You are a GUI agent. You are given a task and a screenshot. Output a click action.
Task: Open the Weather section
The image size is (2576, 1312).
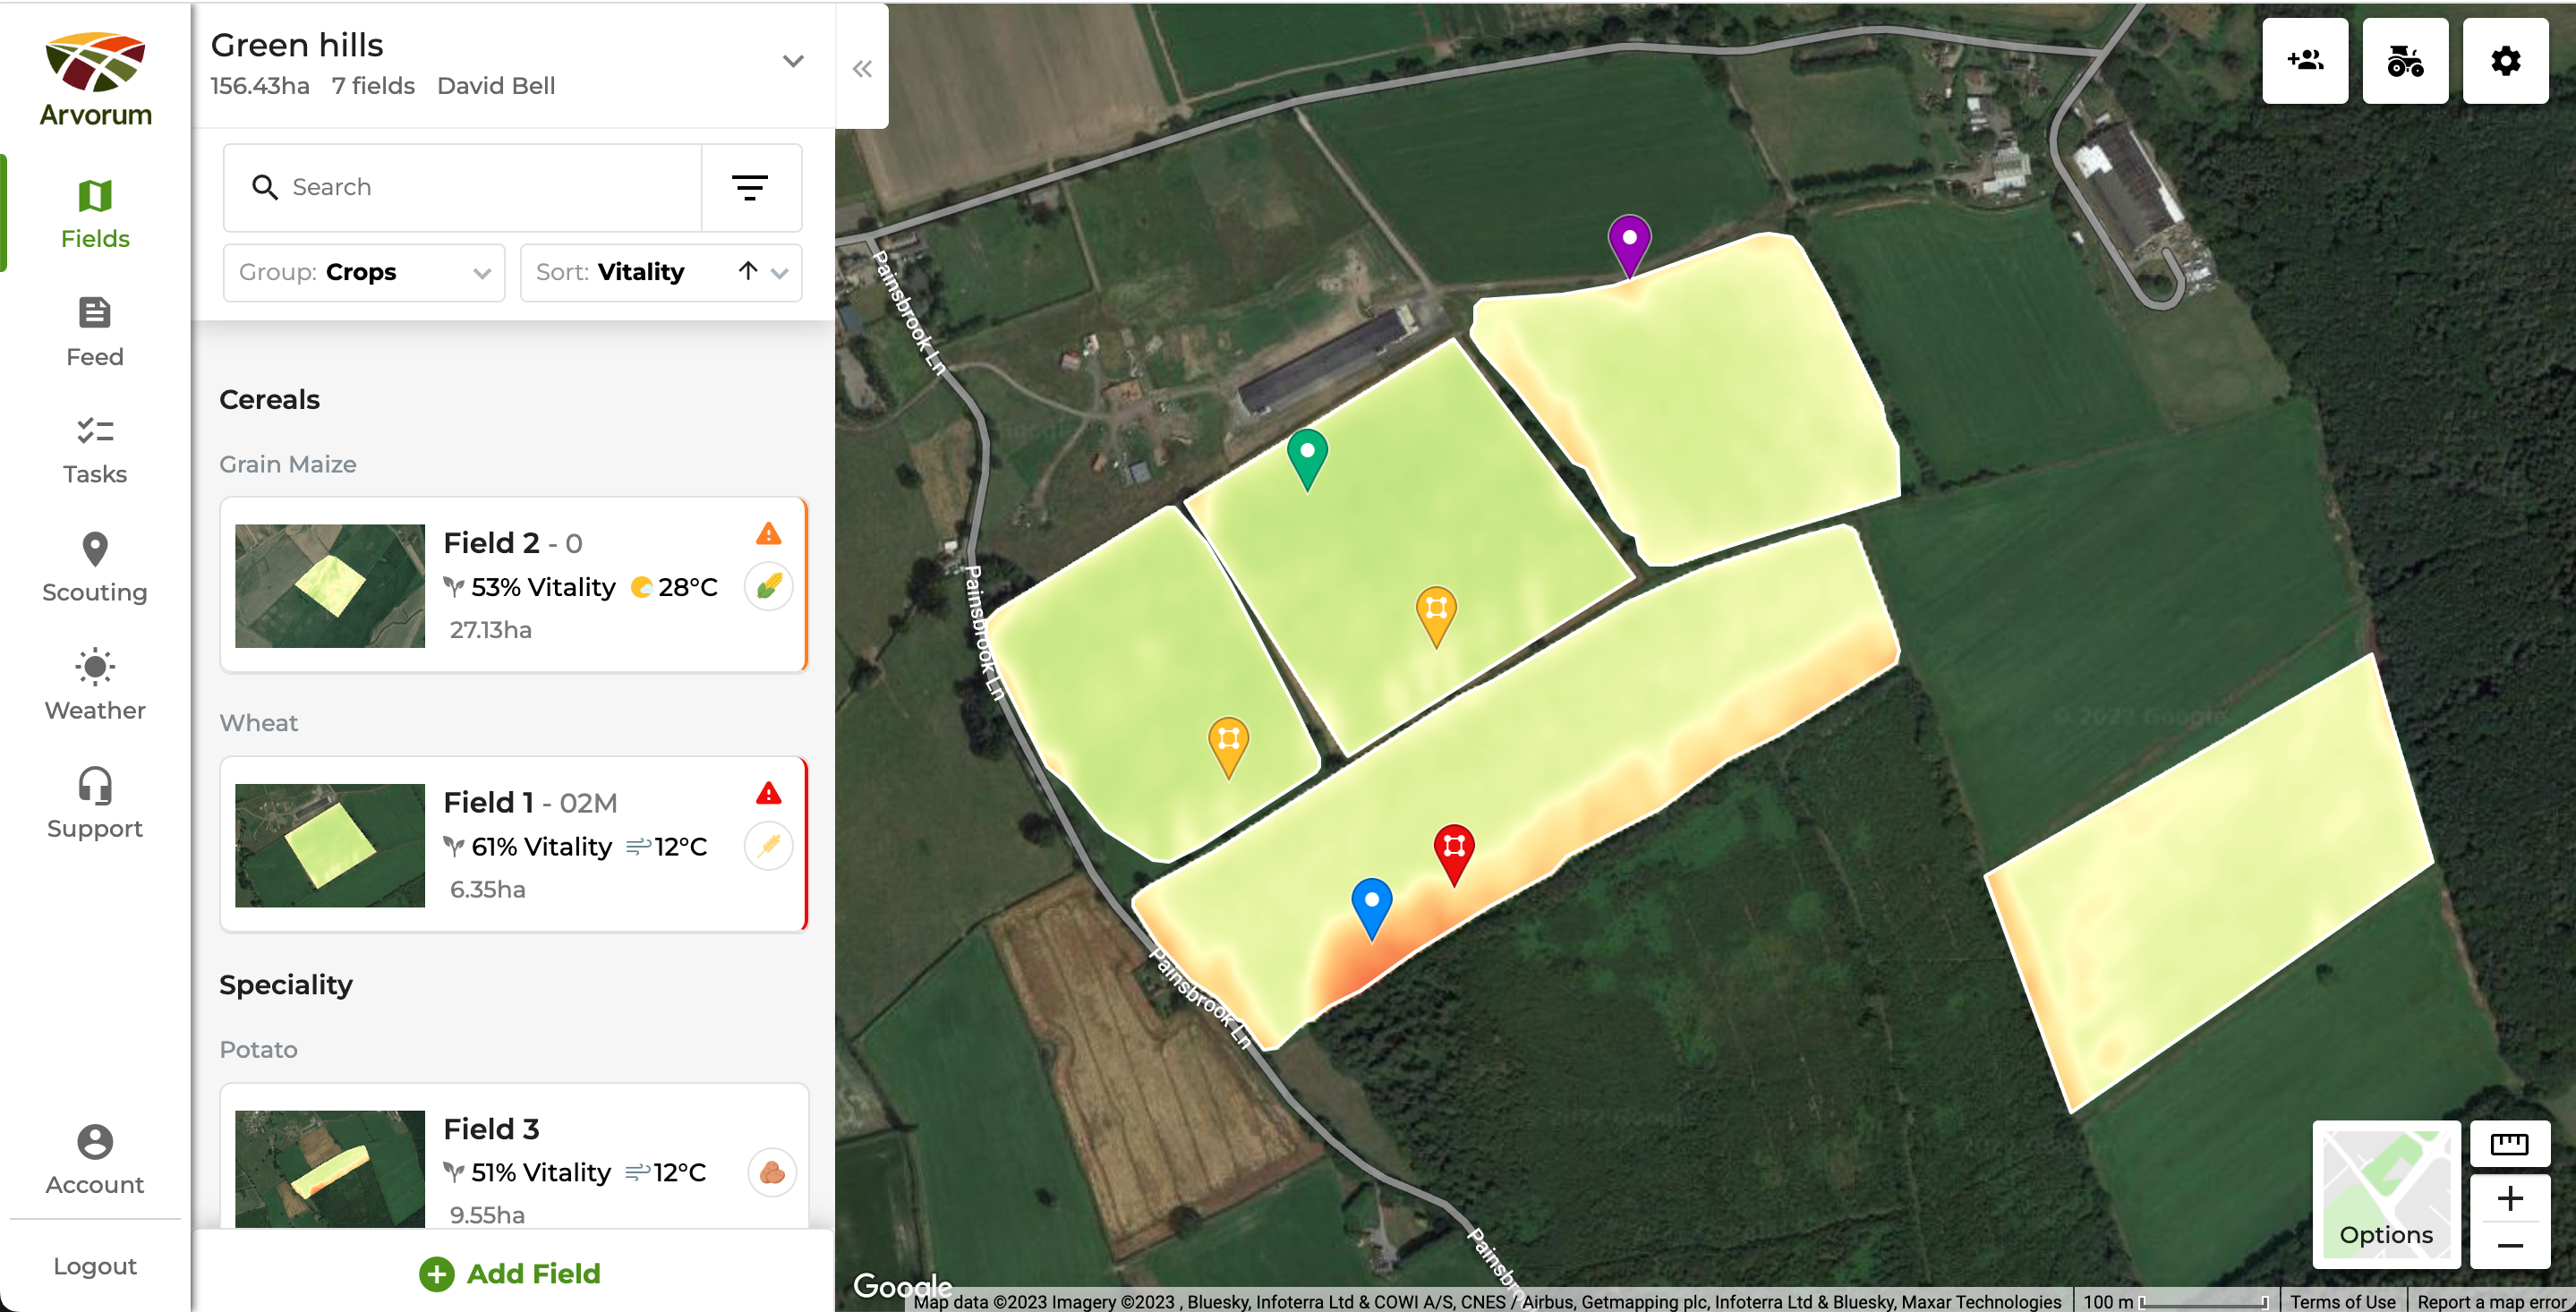pos(95,685)
